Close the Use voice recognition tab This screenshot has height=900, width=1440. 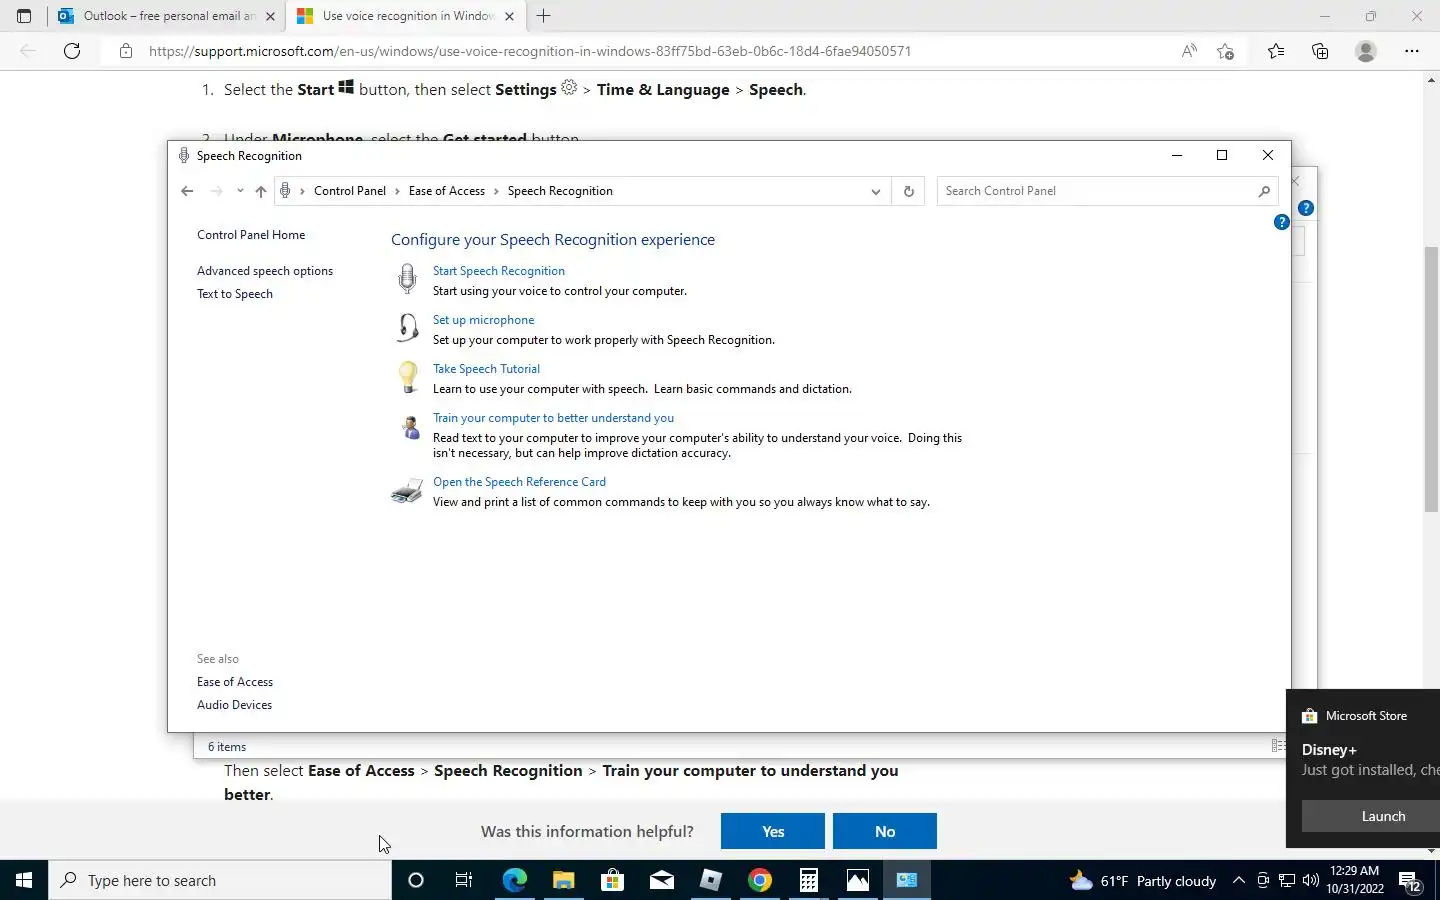point(509,16)
